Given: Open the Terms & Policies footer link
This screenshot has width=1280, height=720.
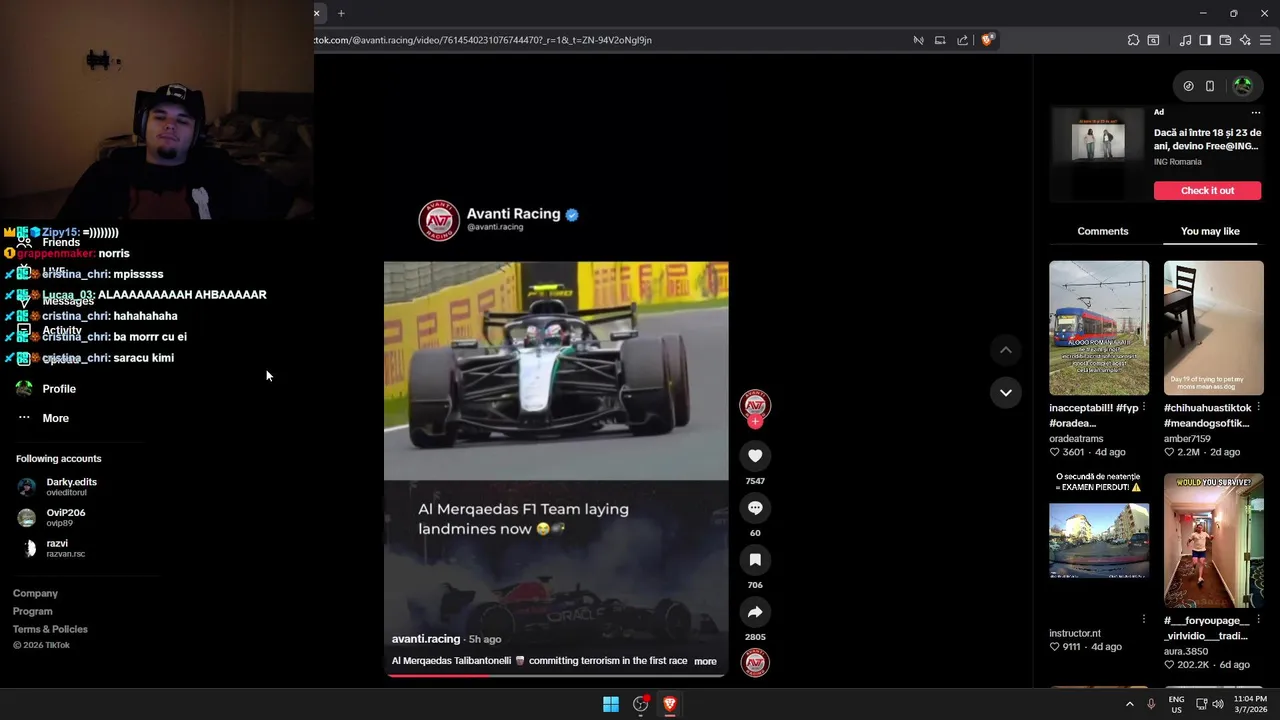Looking at the screenshot, I should (x=50, y=629).
